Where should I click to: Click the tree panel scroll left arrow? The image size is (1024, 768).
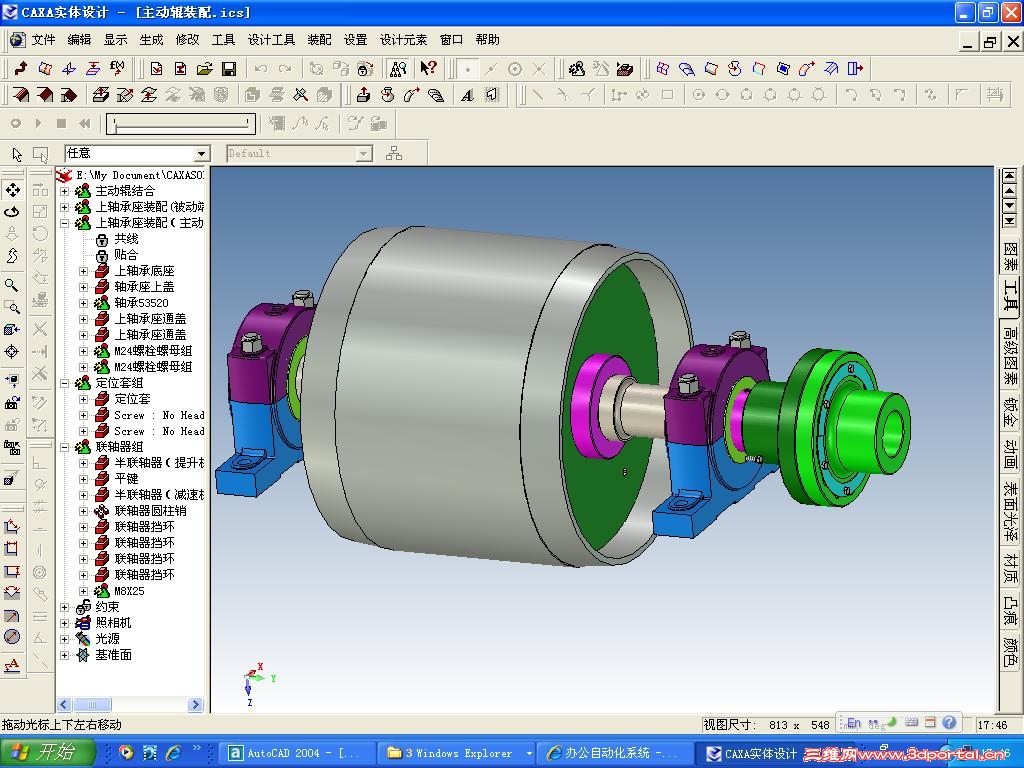pos(63,705)
